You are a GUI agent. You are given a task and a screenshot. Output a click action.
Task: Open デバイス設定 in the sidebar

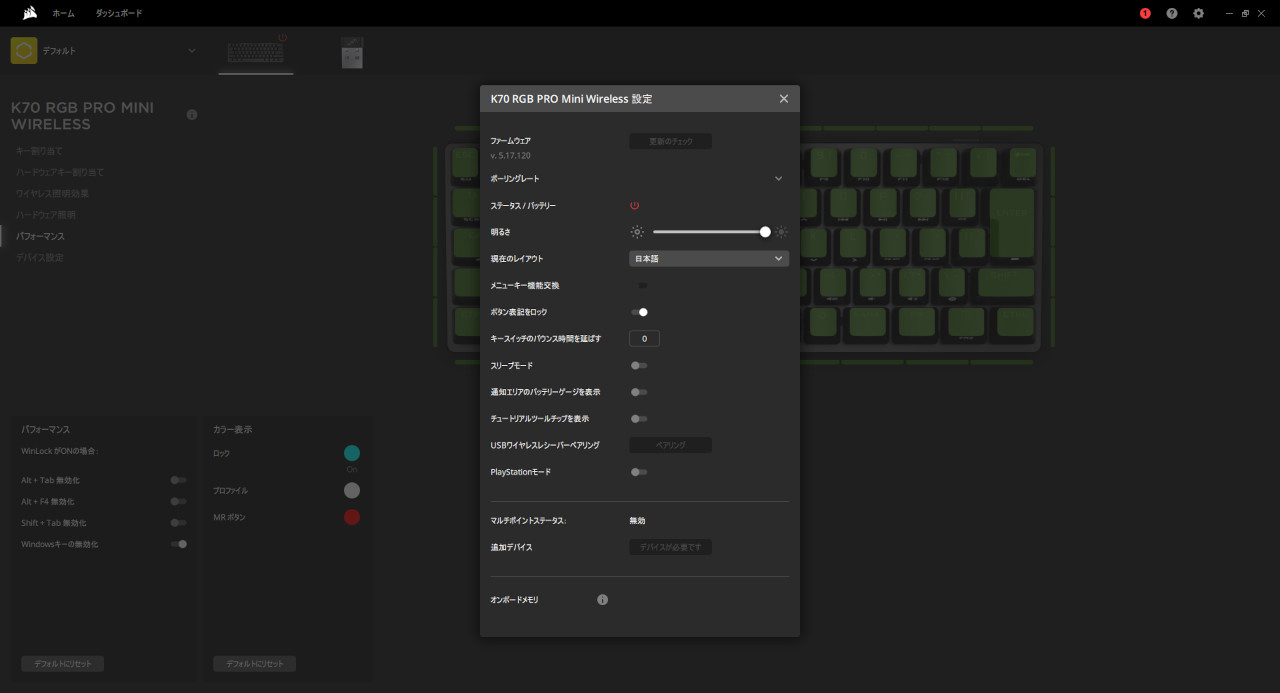pos(40,258)
